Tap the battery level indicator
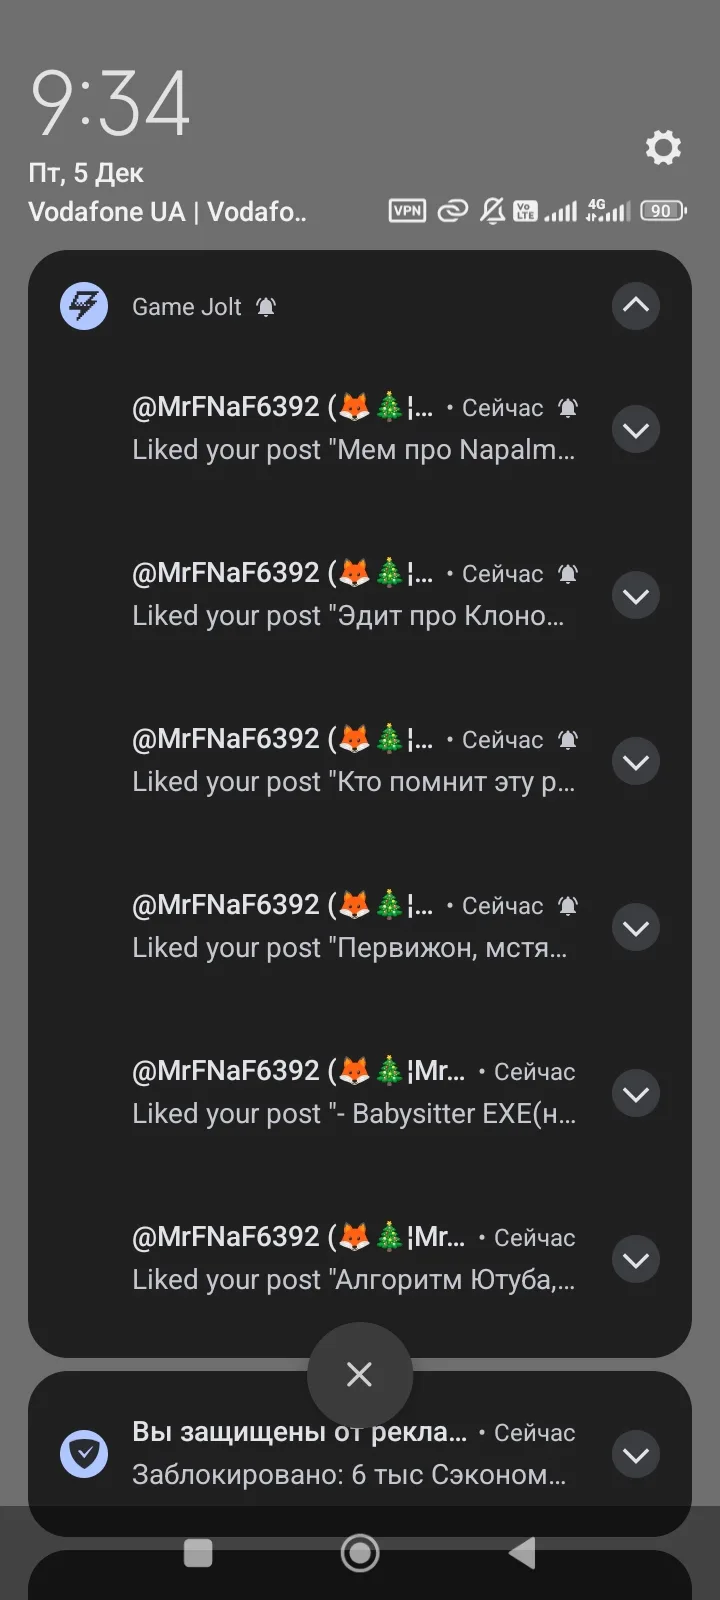This screenshot has width=720, height=1600. (662, 211)
